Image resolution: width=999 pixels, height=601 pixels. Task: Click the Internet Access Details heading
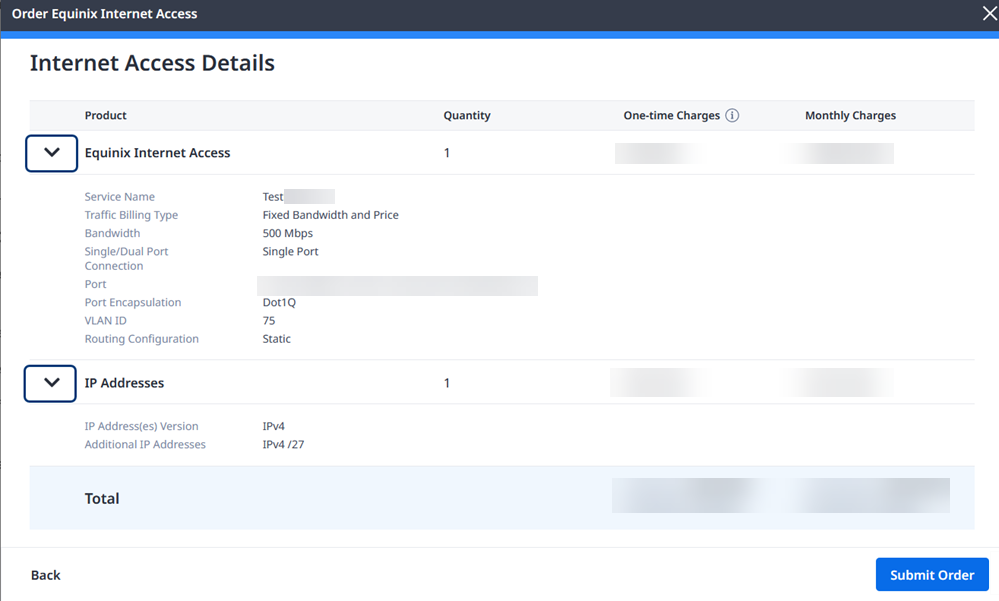pyautogui.click(x=152, y=63)
